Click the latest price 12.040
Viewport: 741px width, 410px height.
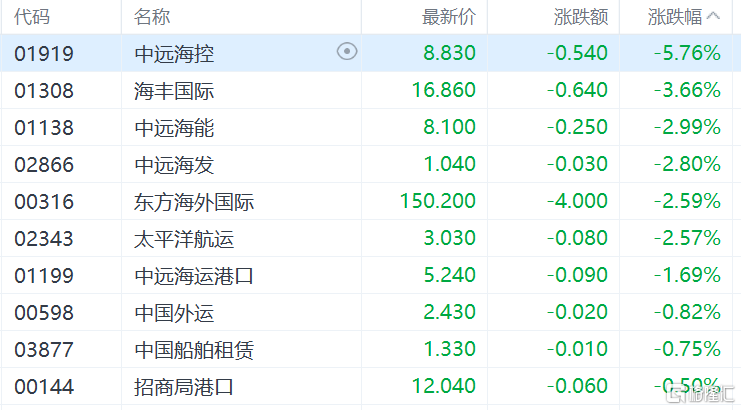tap(443, 386)
